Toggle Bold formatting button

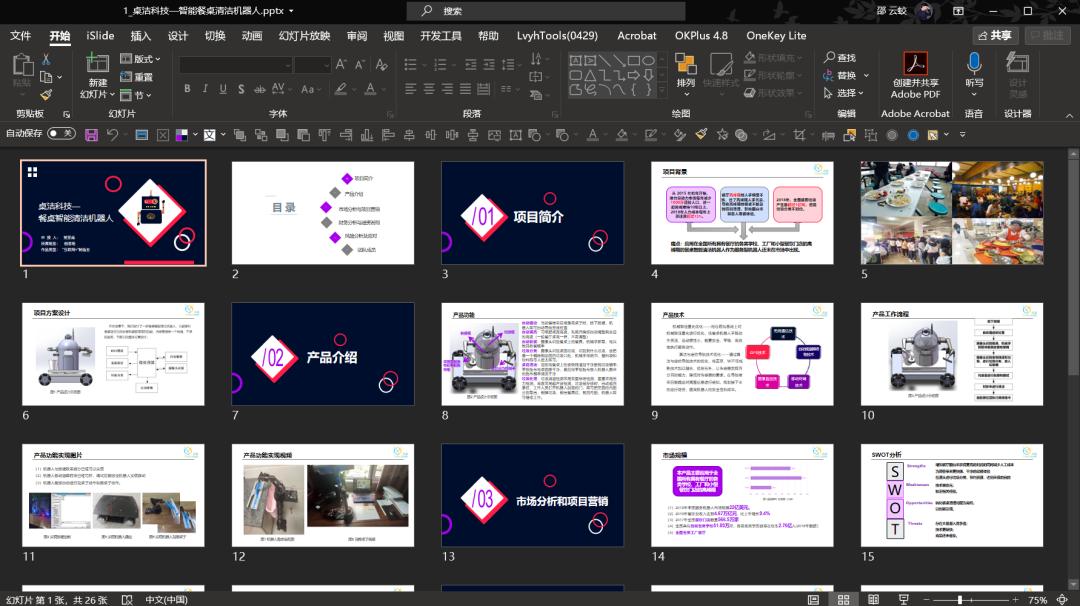point(187,89)
